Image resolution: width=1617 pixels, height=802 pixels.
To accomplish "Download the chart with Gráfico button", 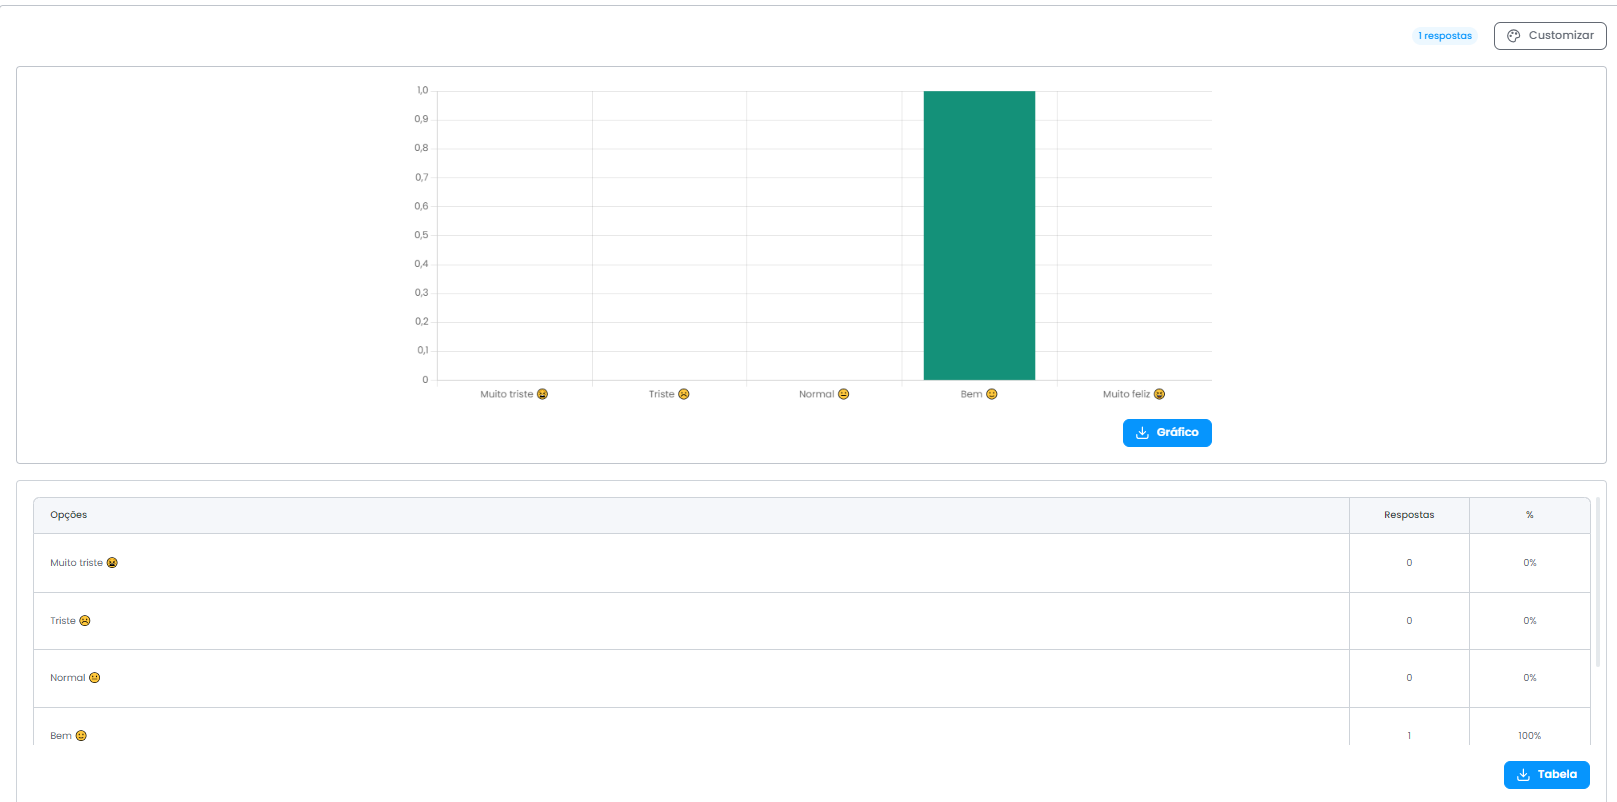I will pyautogui.click(x=1167, y=433).
